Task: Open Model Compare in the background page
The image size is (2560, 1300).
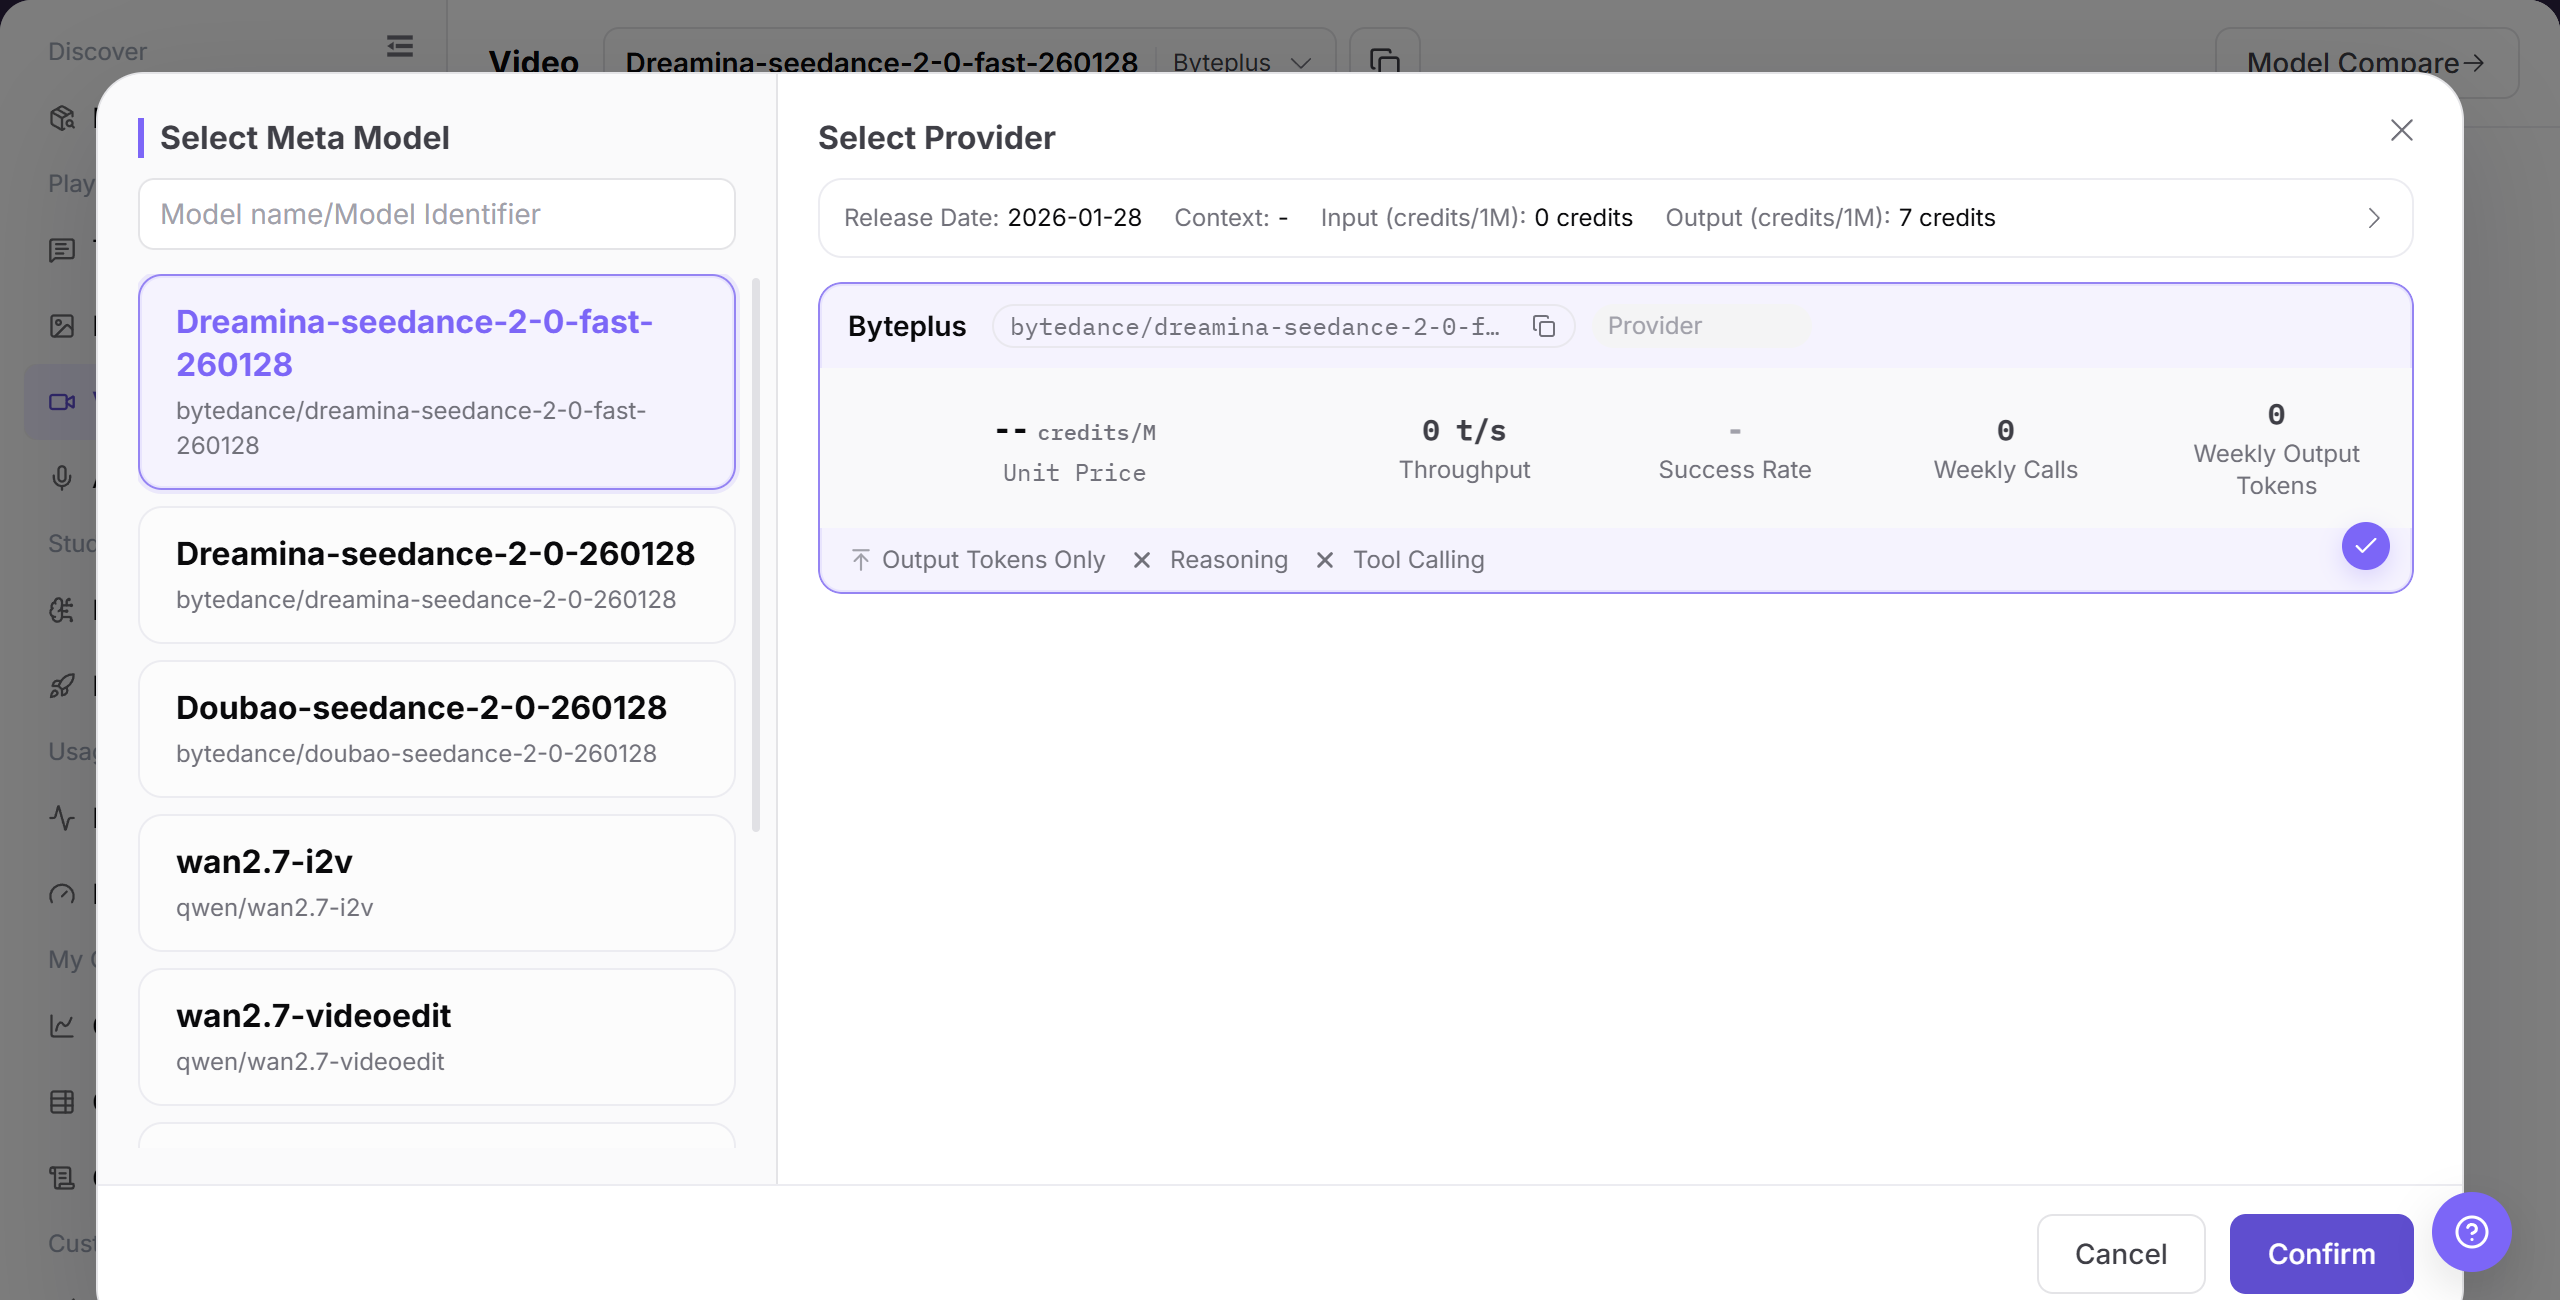Action: pyautogui.click(x=2366, y=62)
